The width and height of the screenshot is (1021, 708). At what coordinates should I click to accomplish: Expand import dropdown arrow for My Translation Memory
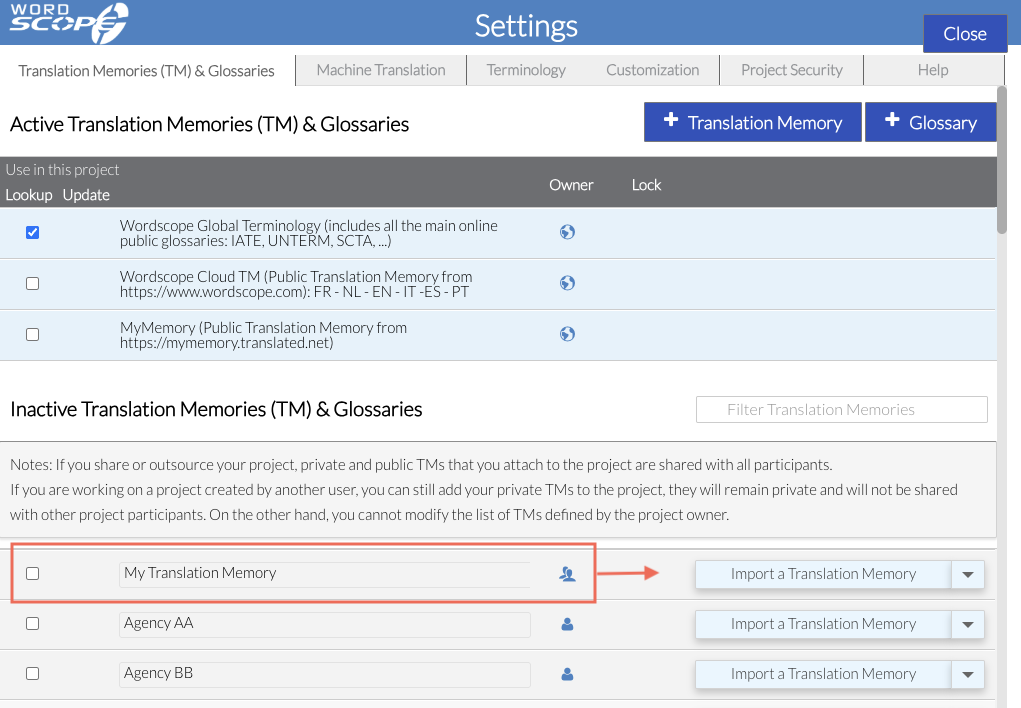[967, 574]
